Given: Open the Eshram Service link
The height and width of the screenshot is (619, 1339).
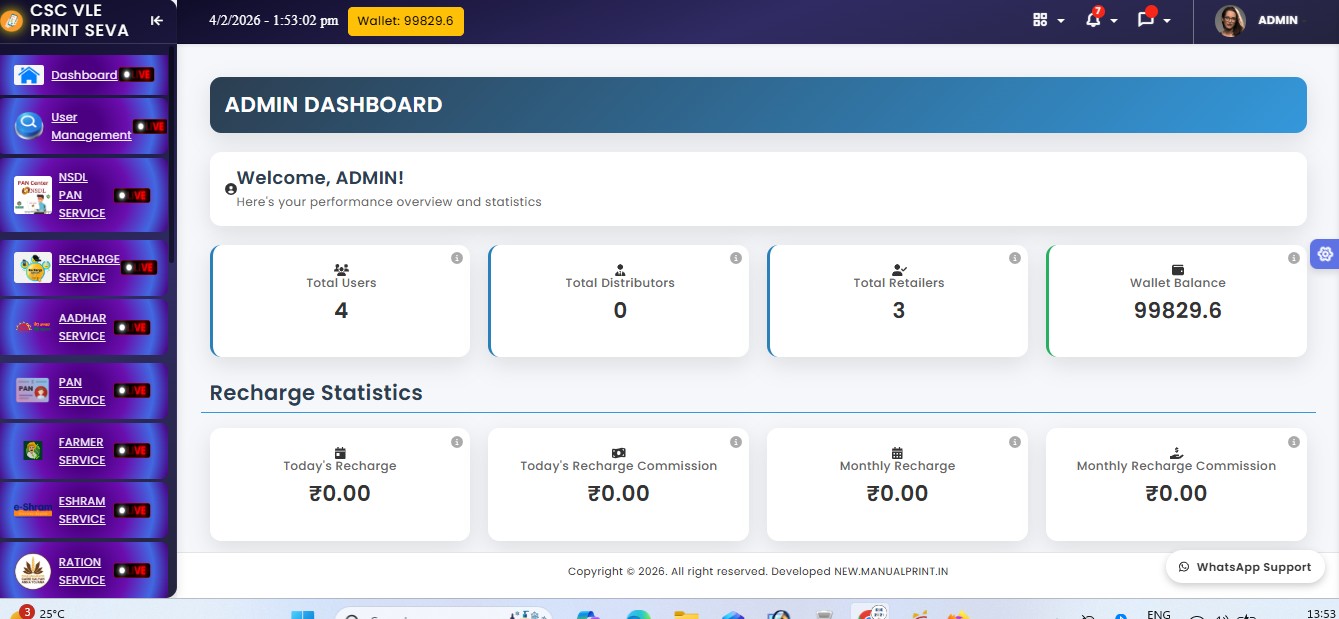Looking at the screenshot, I should [81, 510].
